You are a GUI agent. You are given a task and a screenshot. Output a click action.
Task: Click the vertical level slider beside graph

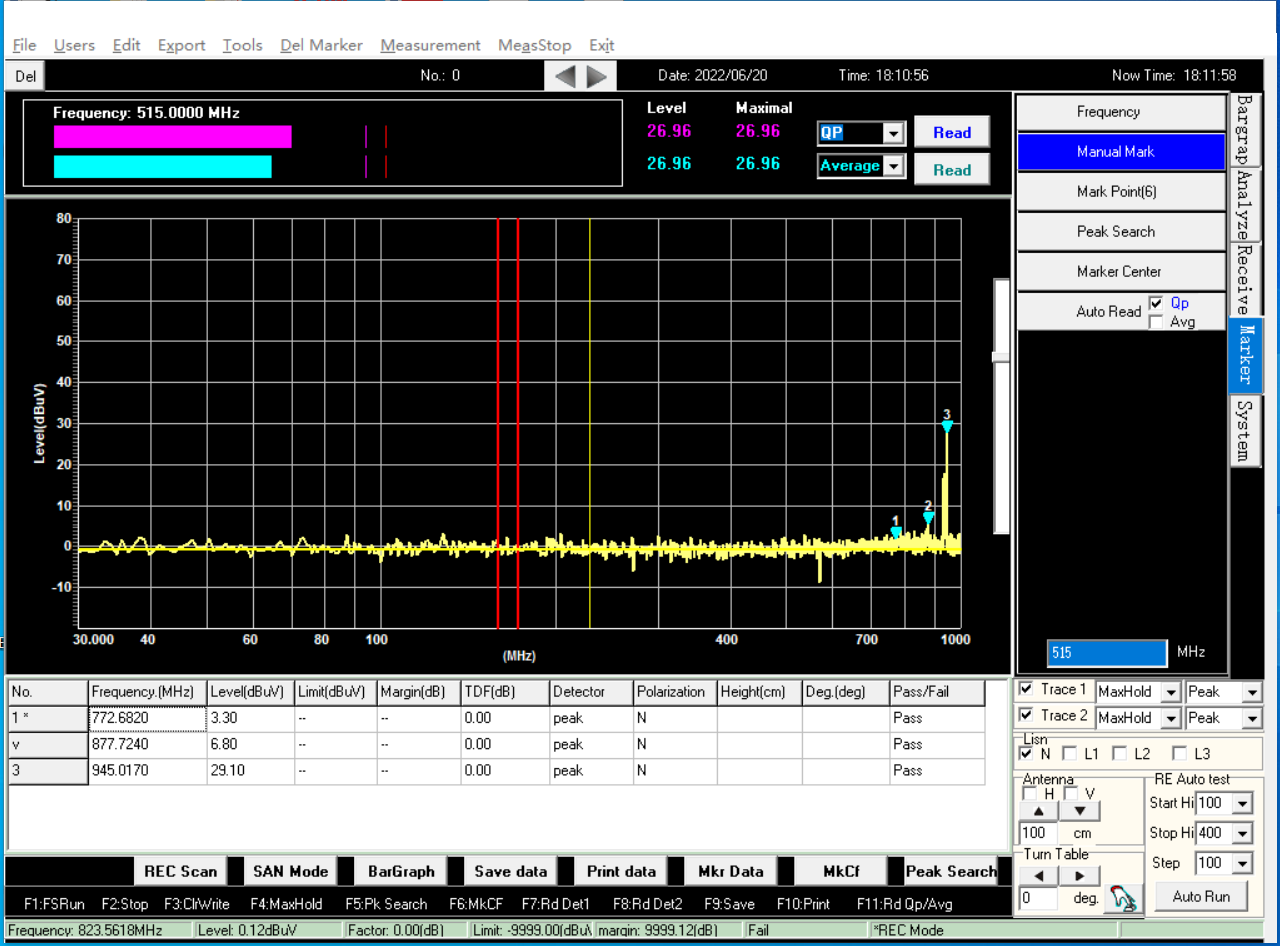point(1000,357)
